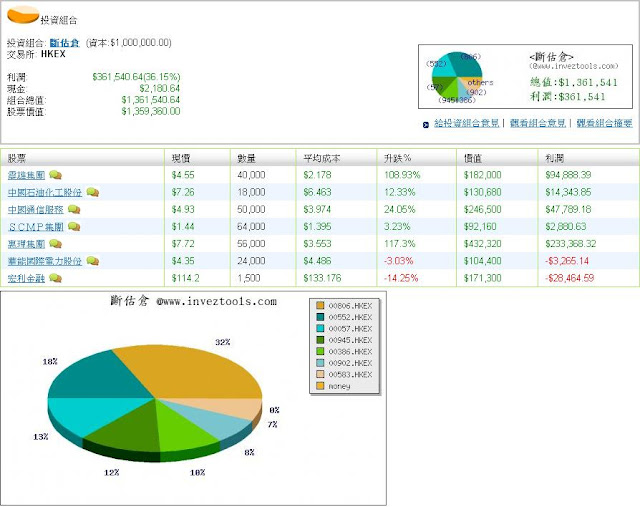Open the 斷估倉 portfolio name link

click(64, 43)
